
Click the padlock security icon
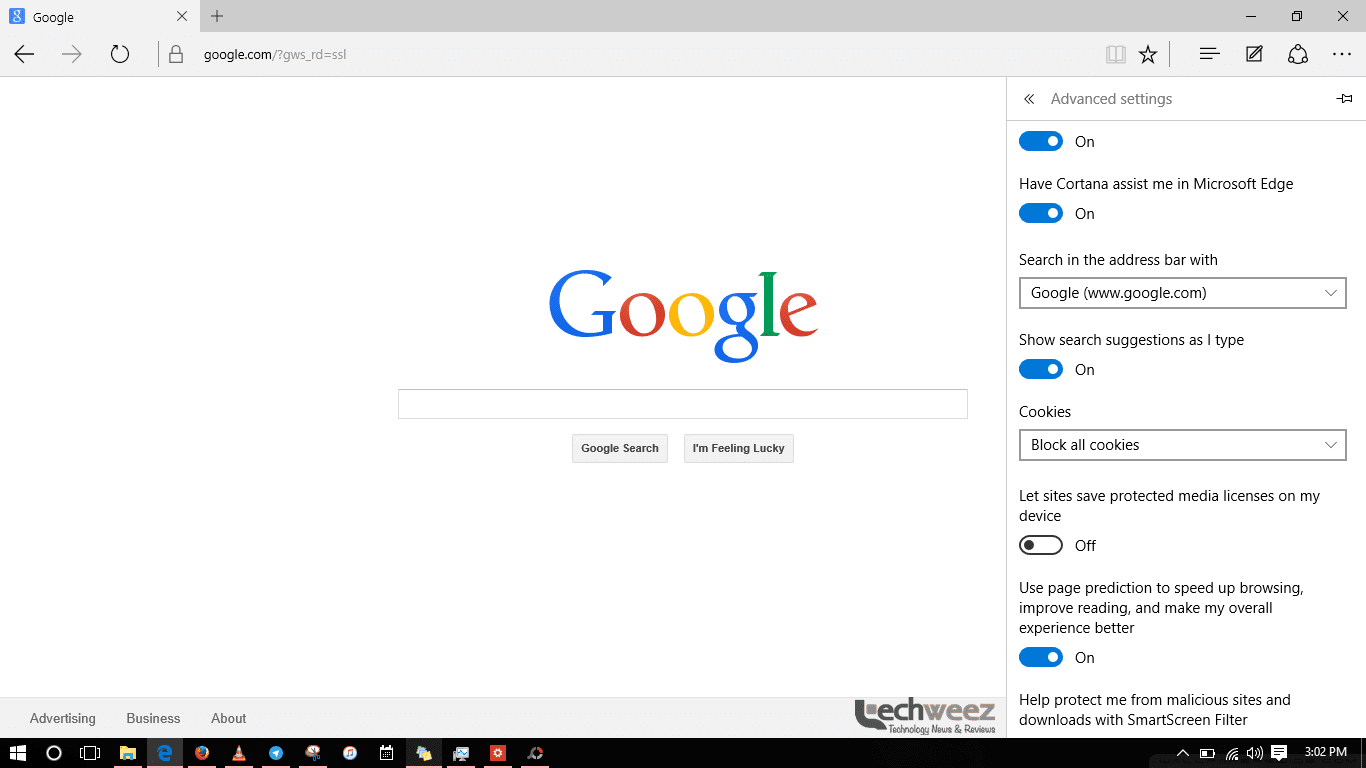(x=176, y=55)
